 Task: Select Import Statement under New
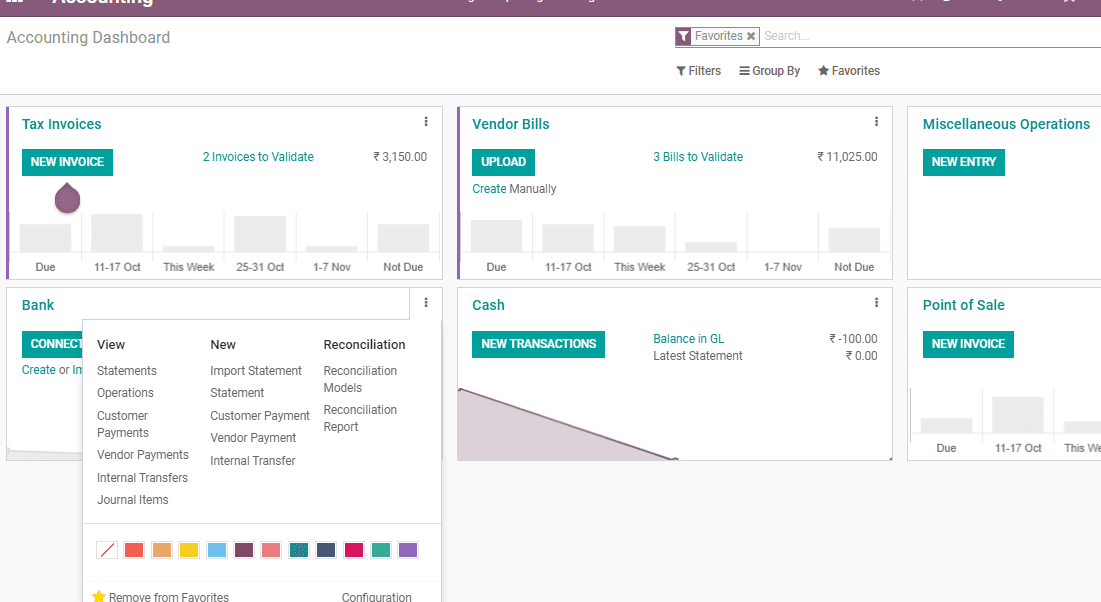(256, 370)
